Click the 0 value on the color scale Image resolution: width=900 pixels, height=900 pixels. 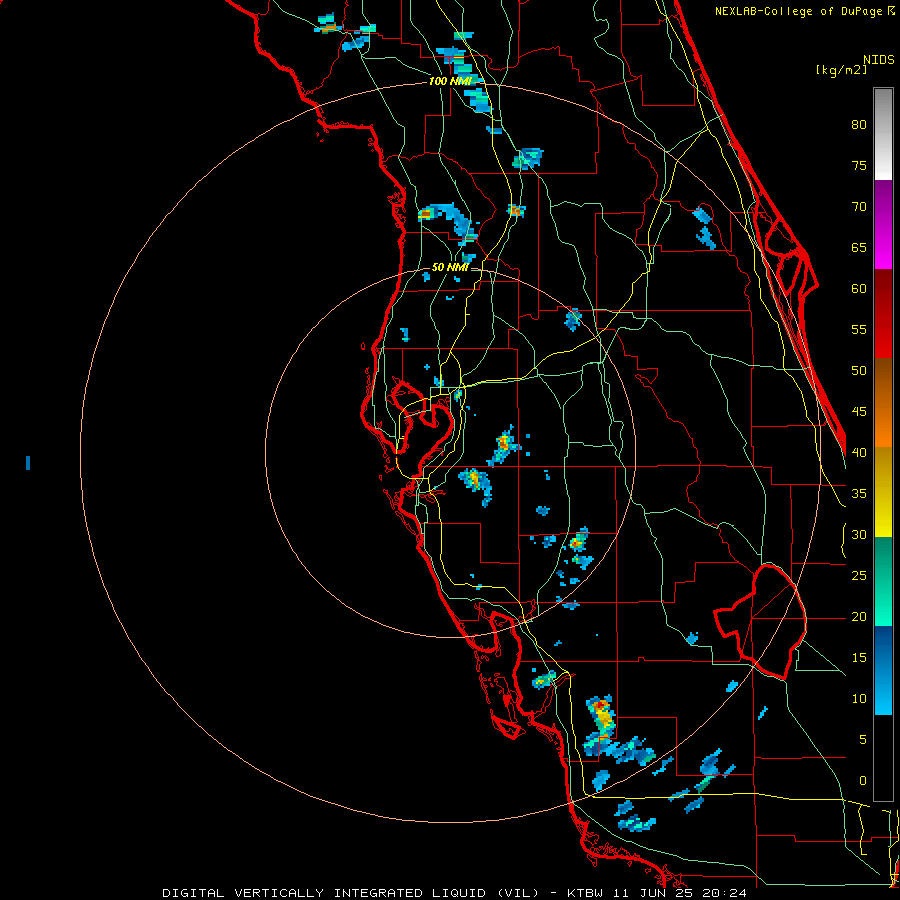(863, 781)
